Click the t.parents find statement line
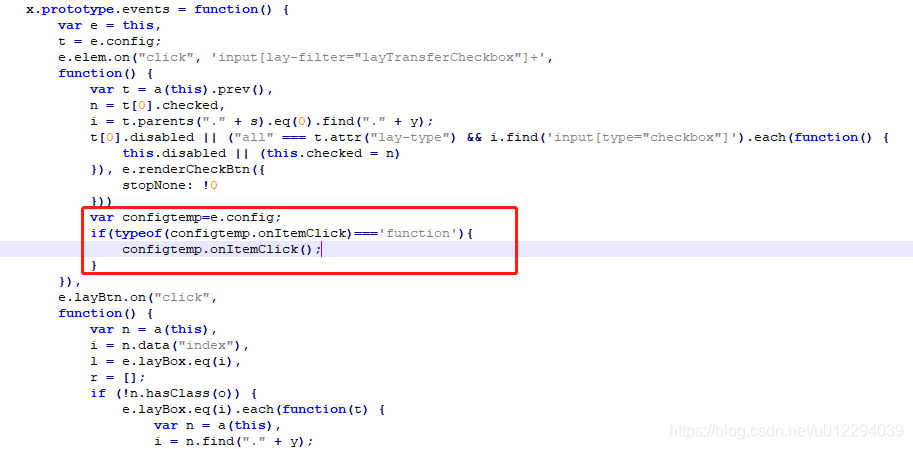The height and width of the screenshot is (449, 913). click(261, 121)
